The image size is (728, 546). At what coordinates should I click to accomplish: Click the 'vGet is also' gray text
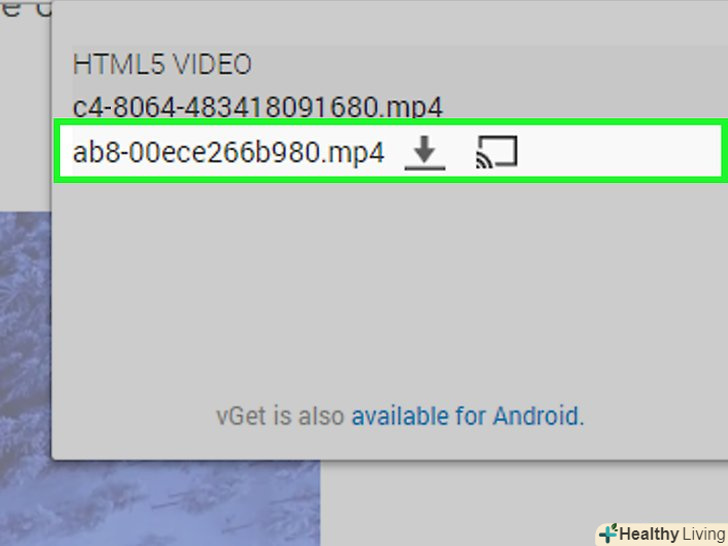point(280,416)
